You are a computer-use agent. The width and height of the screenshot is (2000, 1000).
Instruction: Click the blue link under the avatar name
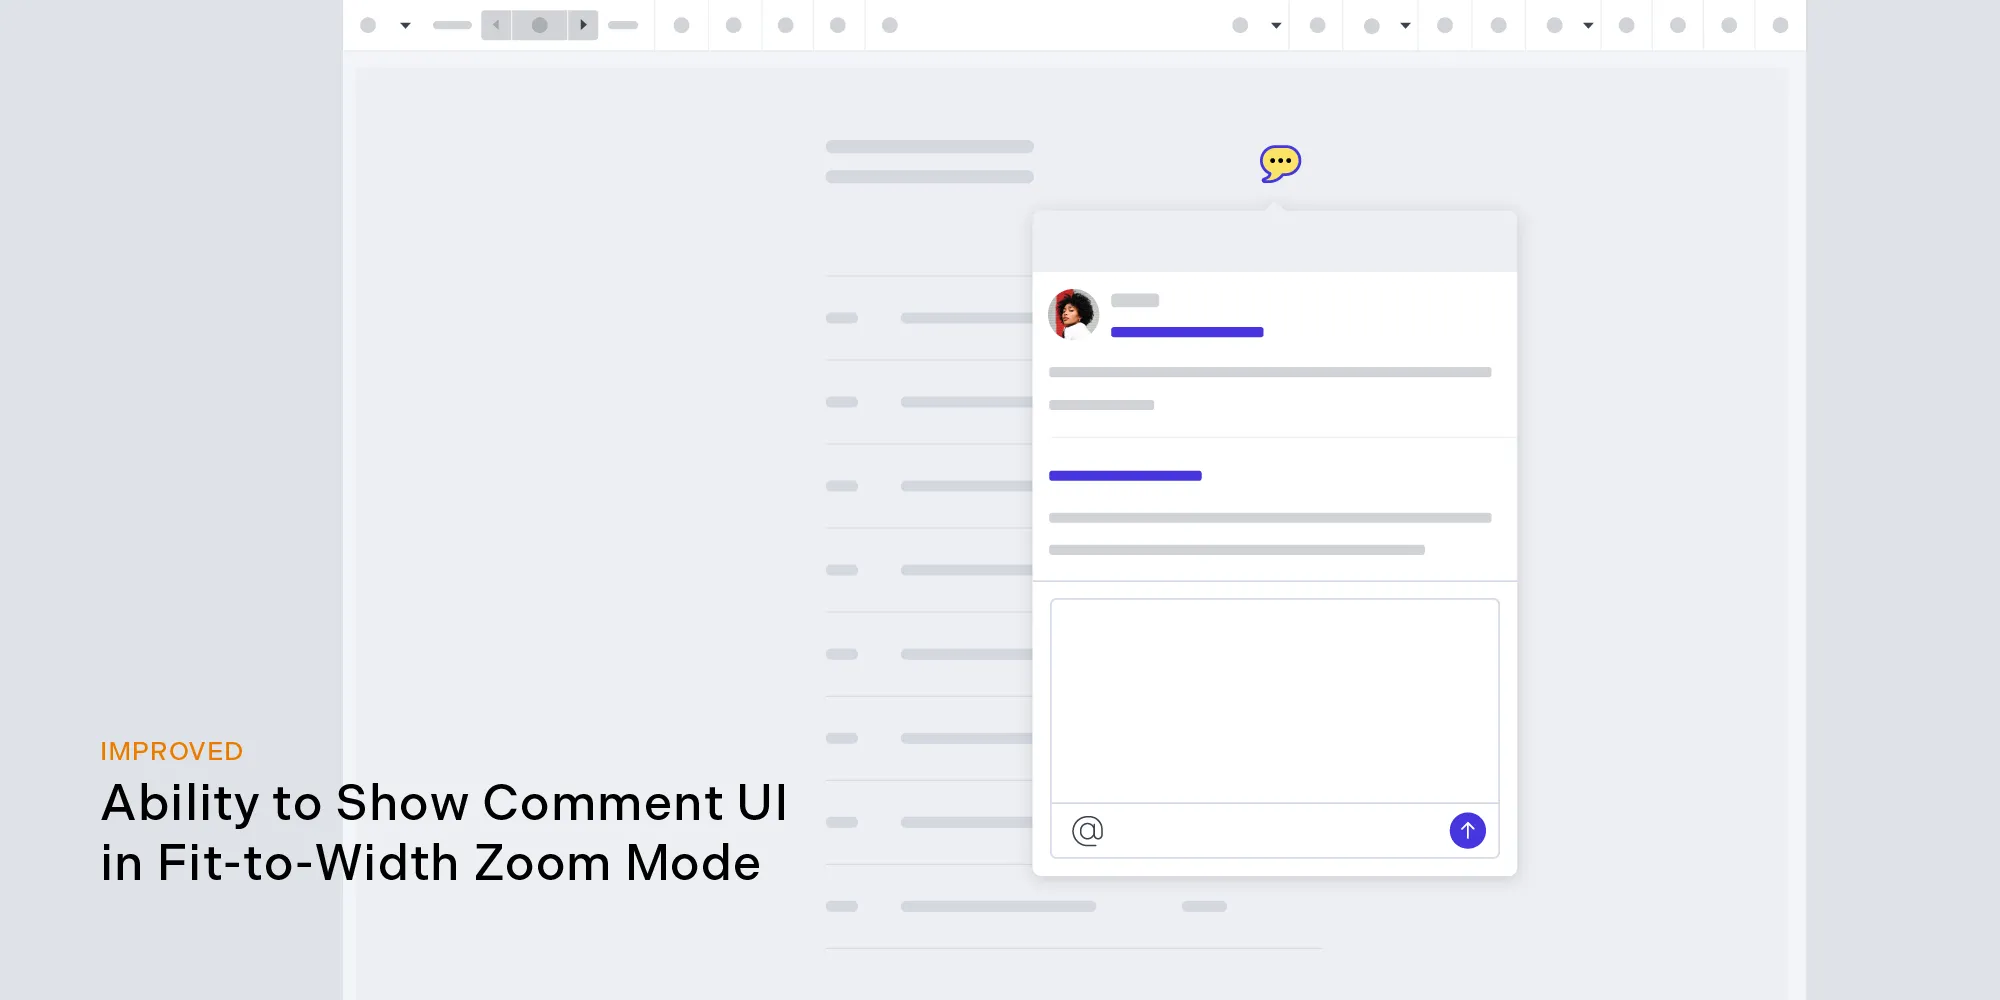click(x=1186, y=331)
